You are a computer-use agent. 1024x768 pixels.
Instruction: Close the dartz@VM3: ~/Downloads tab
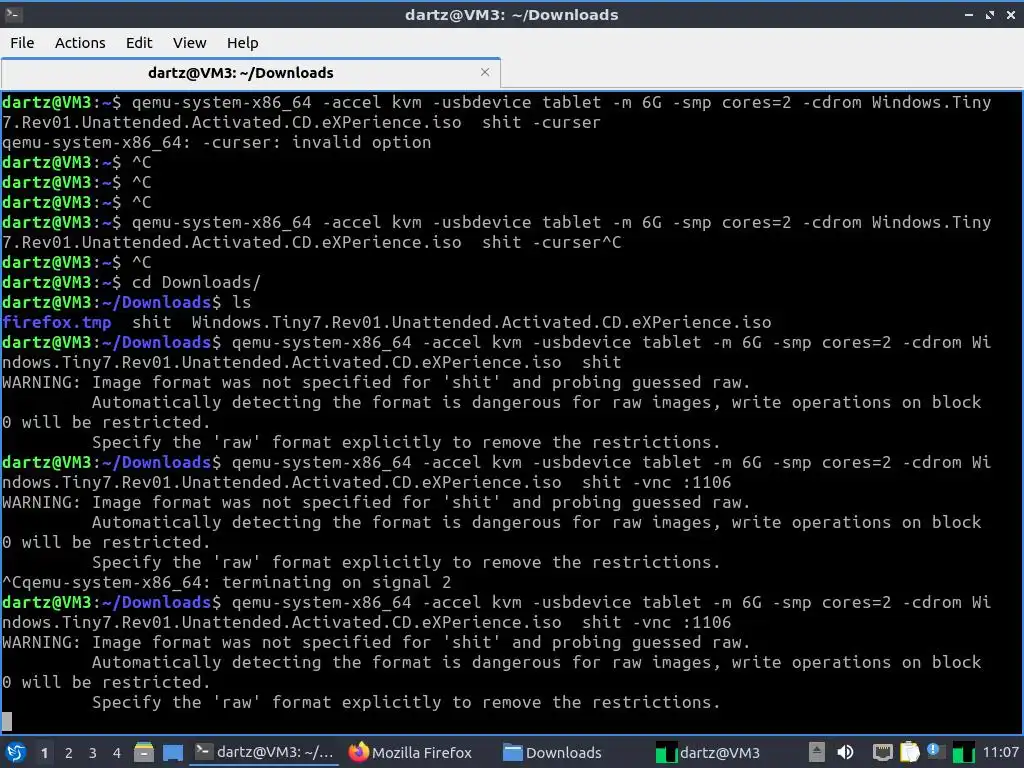pos(485,72)
